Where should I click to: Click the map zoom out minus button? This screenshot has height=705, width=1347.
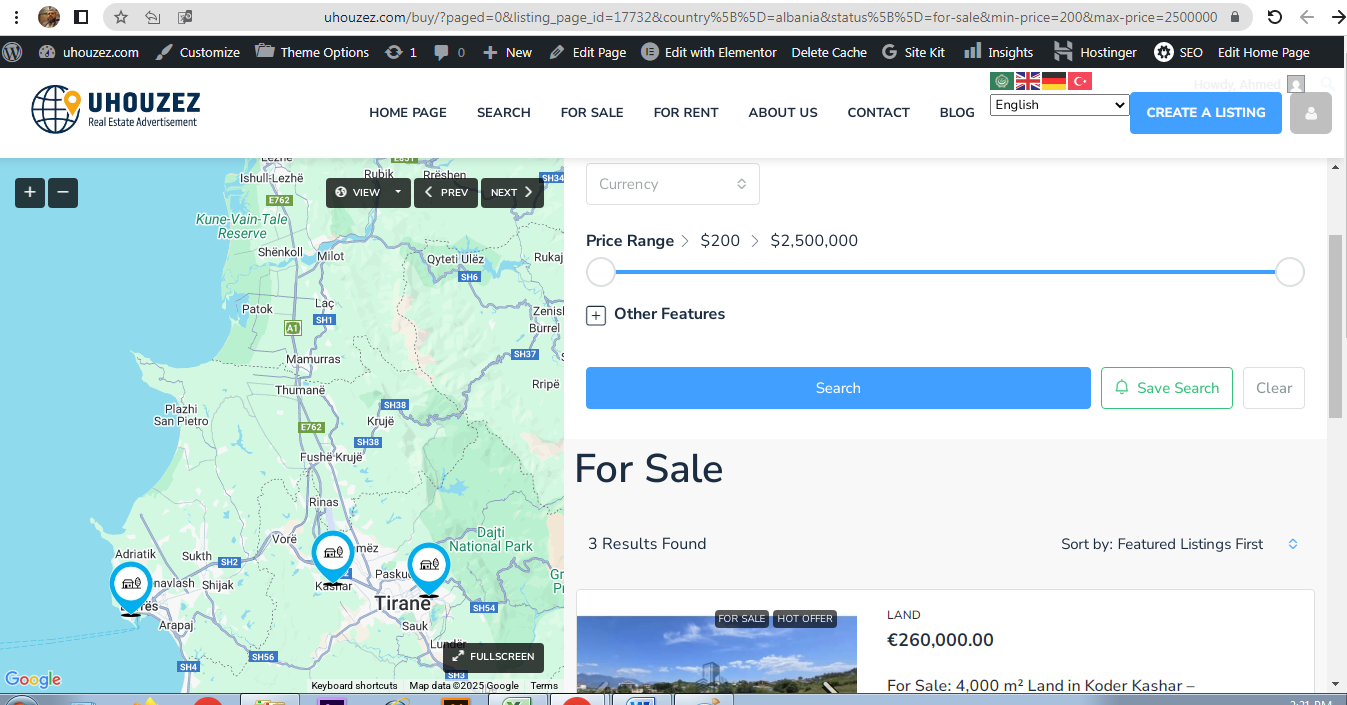point(63,192)
